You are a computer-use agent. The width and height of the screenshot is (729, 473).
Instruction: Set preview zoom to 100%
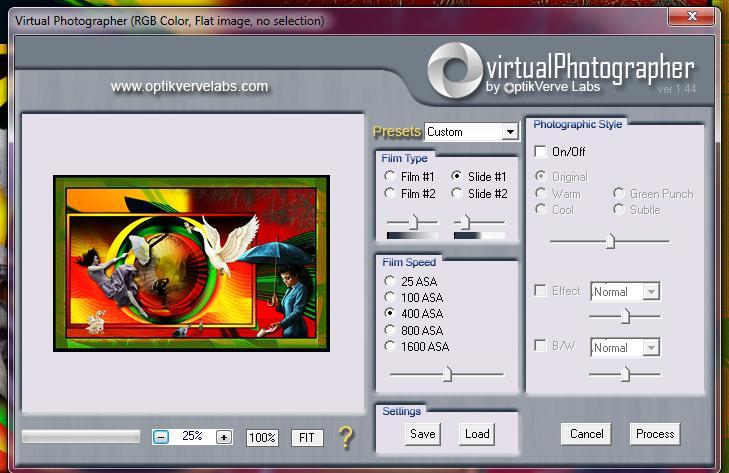point(262,438)
